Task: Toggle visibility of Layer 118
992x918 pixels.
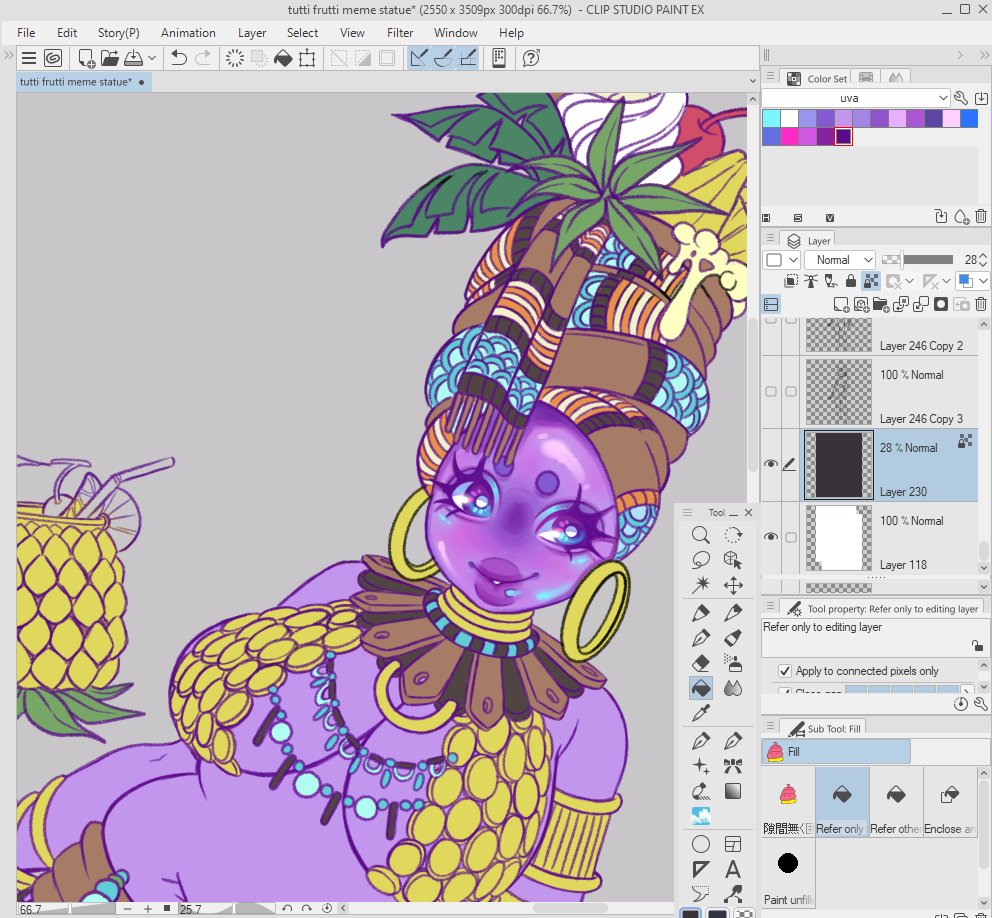Action: 770,536
